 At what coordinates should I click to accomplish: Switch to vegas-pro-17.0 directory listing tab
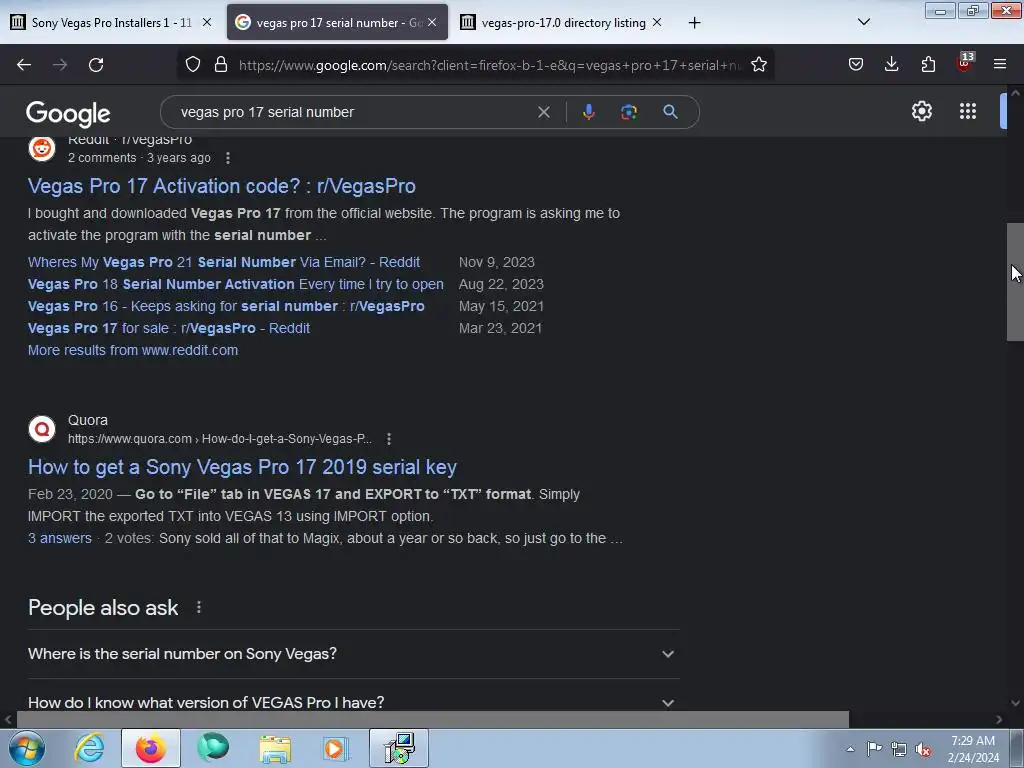[562, 22]
